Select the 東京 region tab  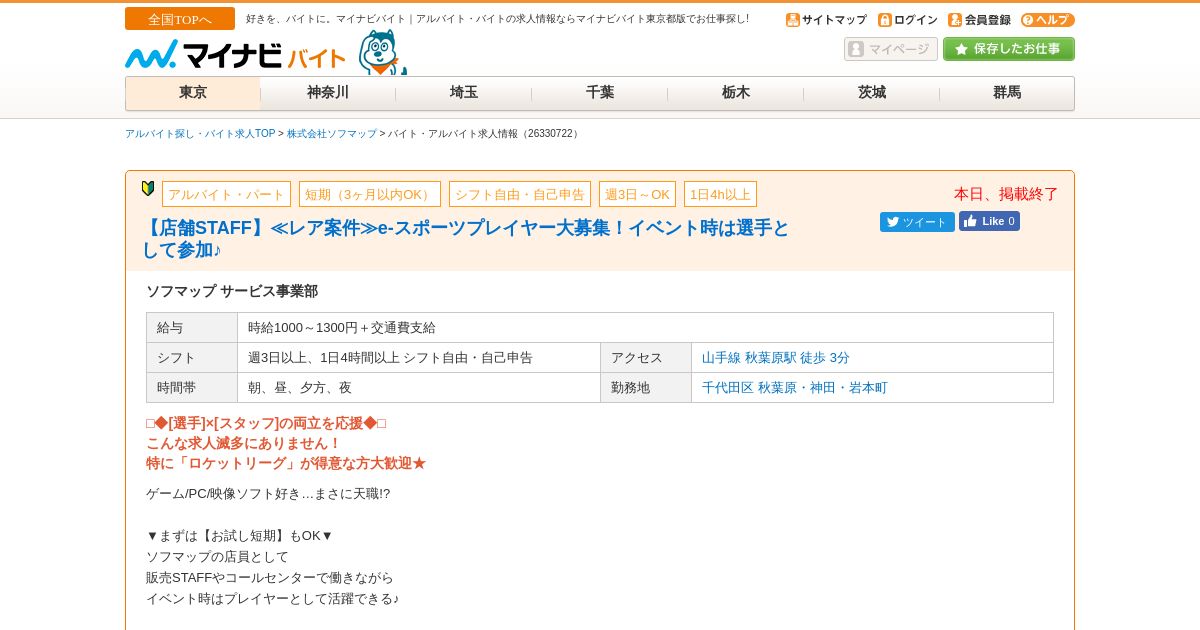click(x=193, y=93)
